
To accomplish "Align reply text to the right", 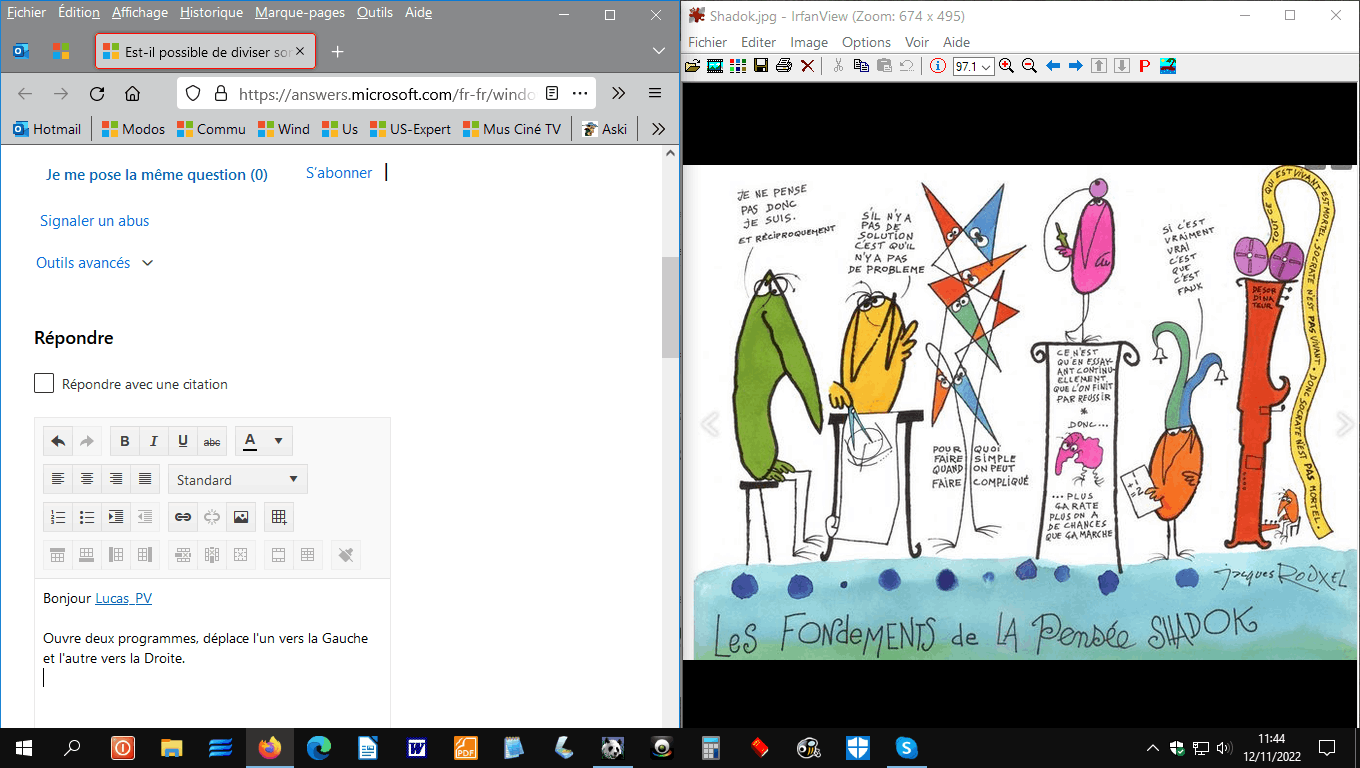I will coord(116,479).
